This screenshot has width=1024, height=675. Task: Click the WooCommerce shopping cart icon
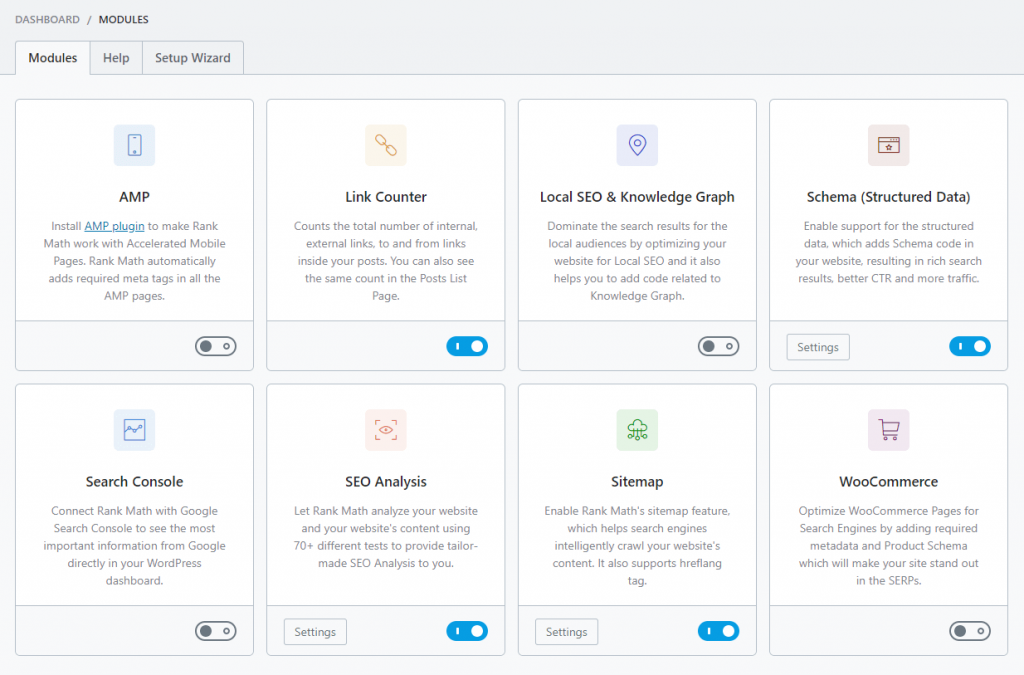889,430
